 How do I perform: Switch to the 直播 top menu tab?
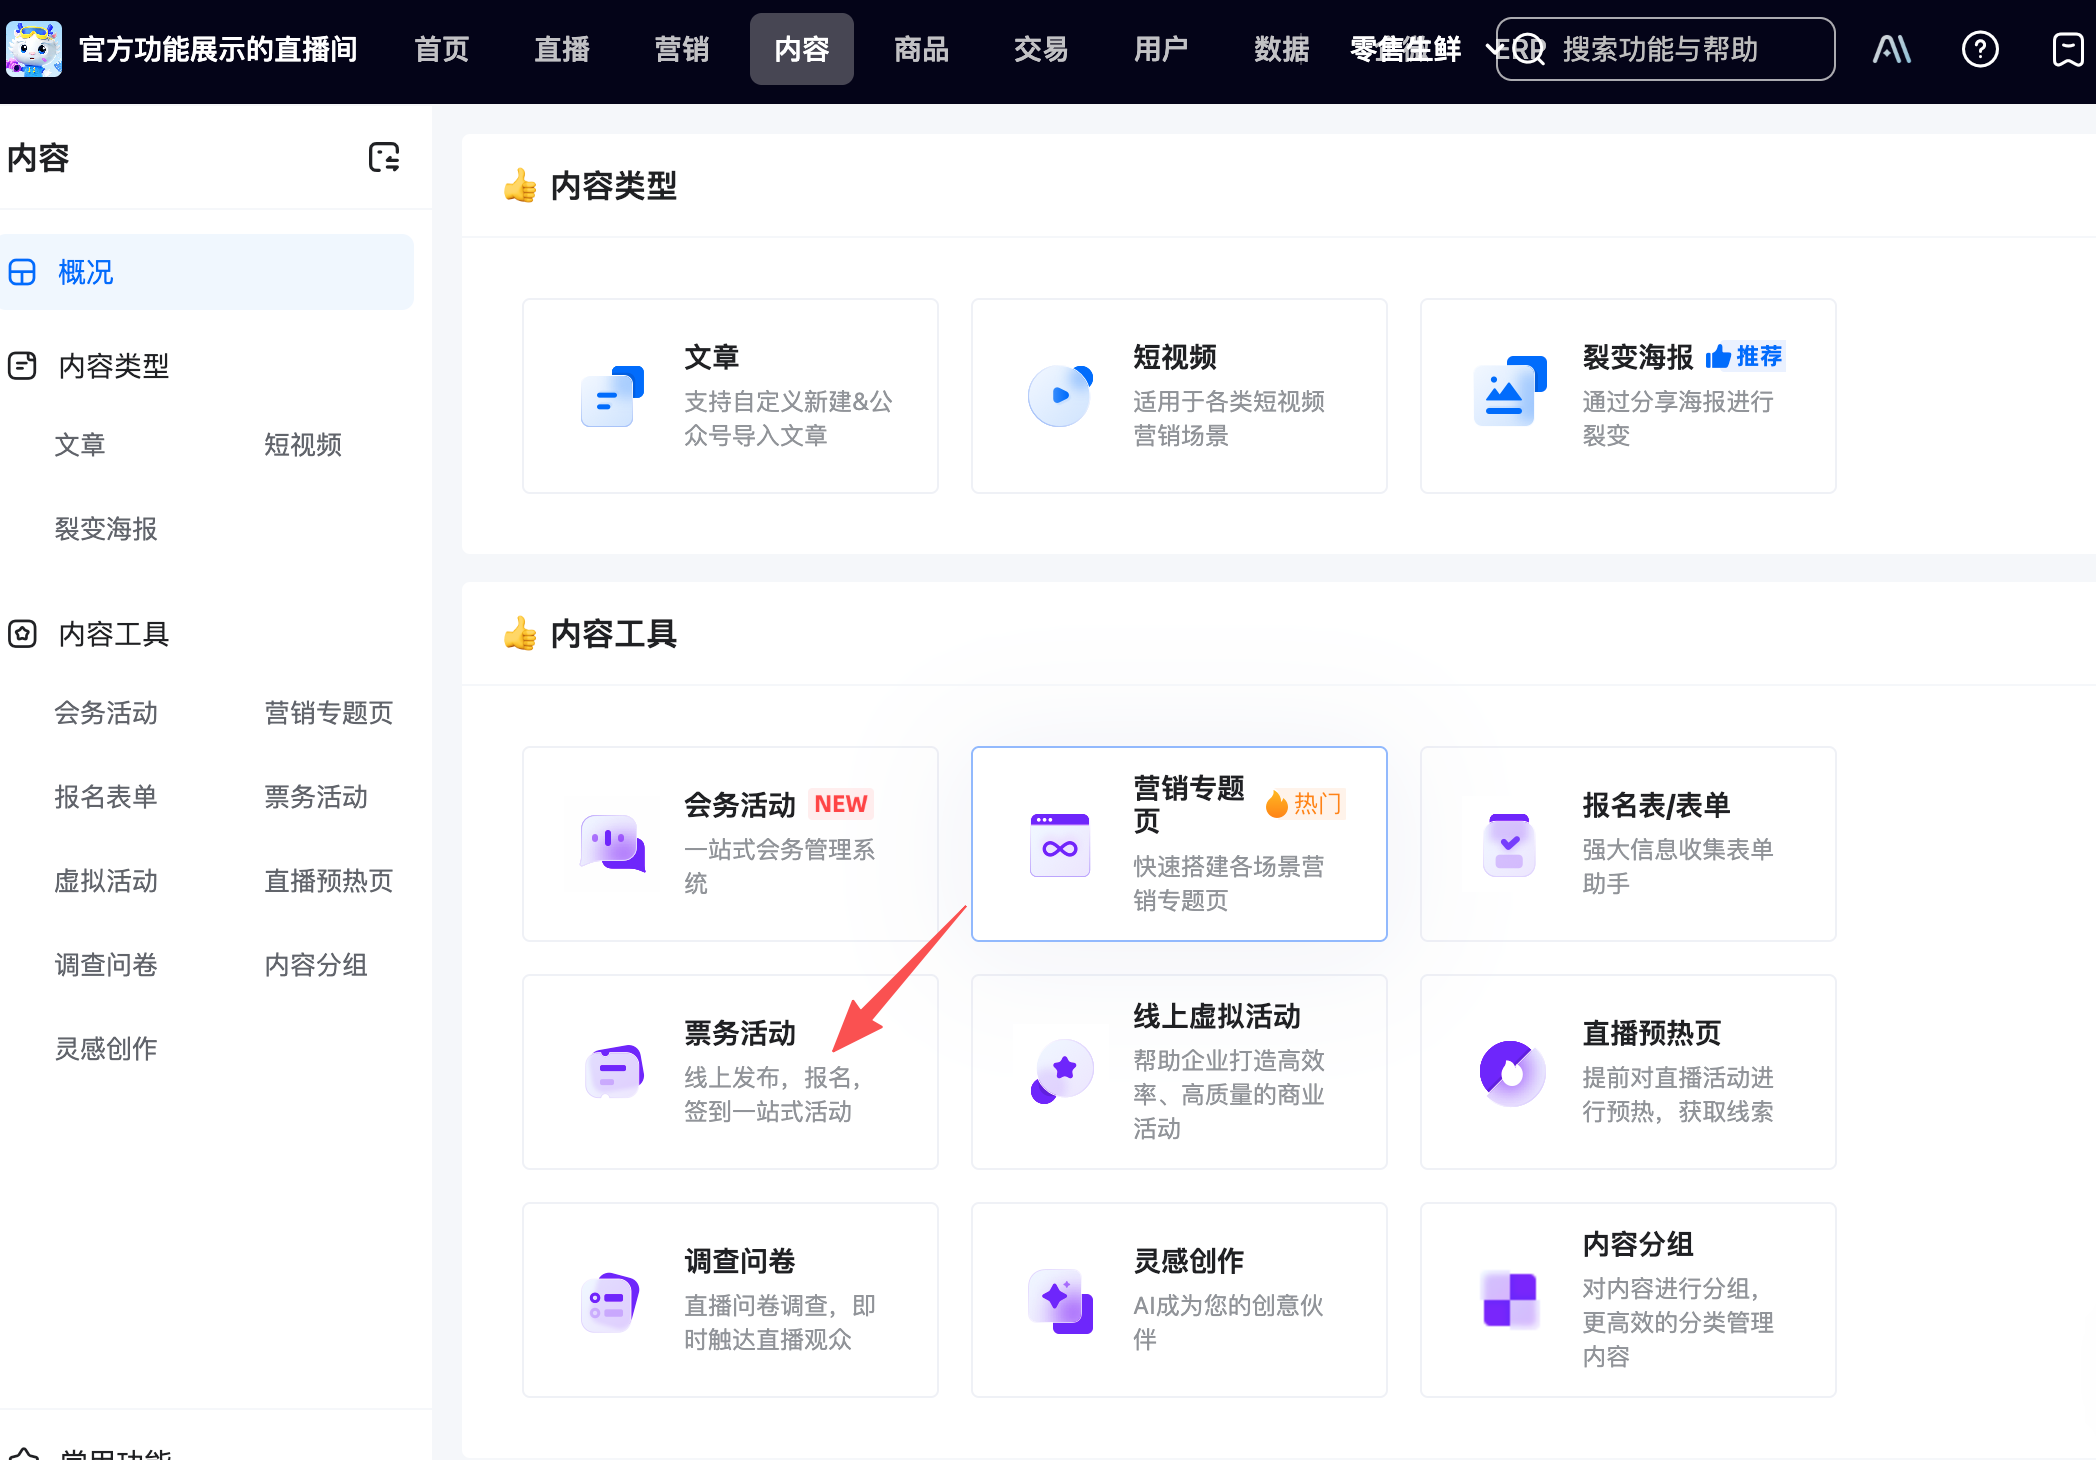coord(562,49)
